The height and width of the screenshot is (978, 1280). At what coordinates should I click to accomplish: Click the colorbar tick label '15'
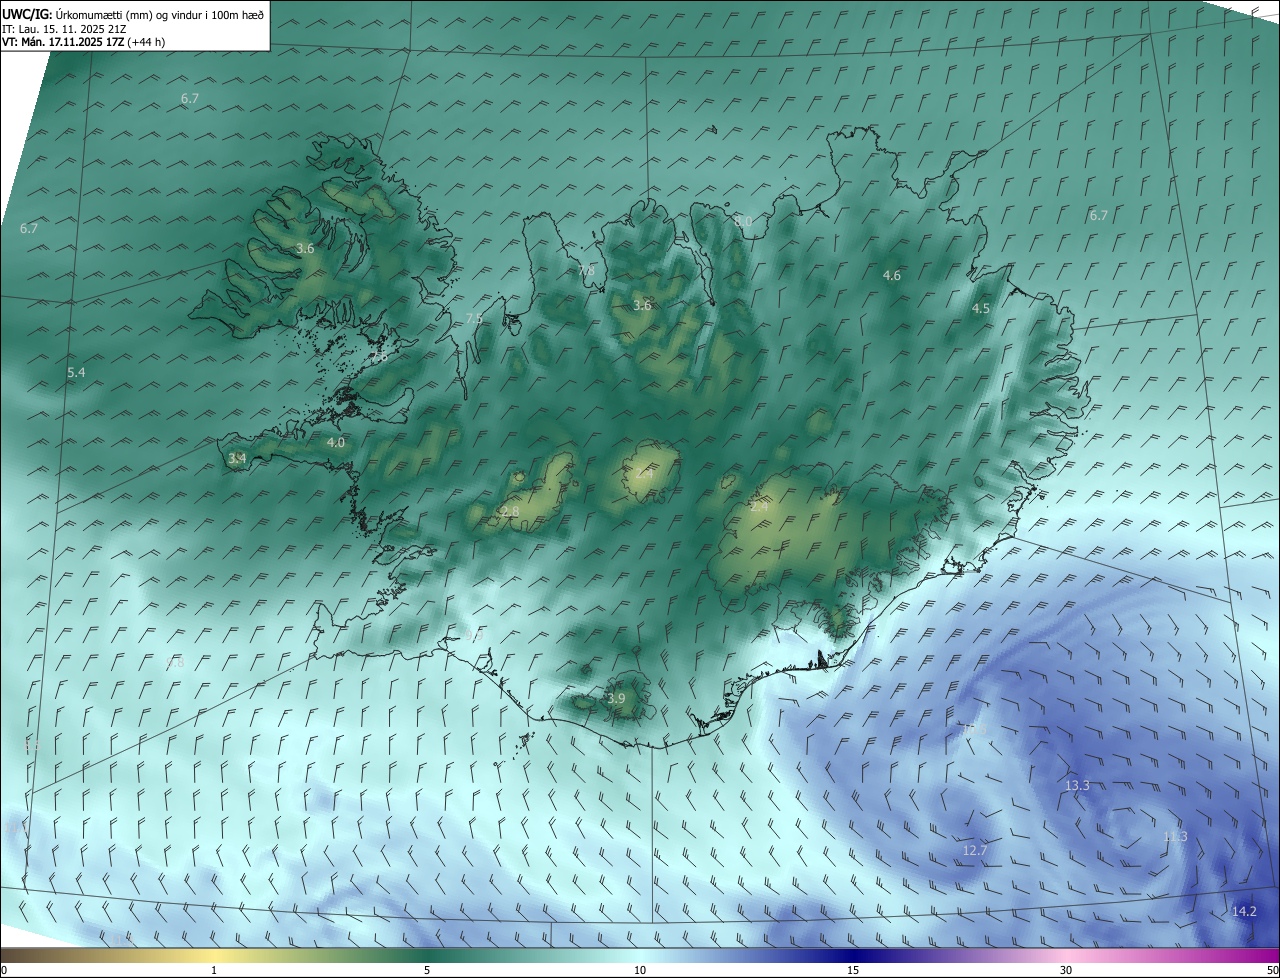(x=853, y=970)
